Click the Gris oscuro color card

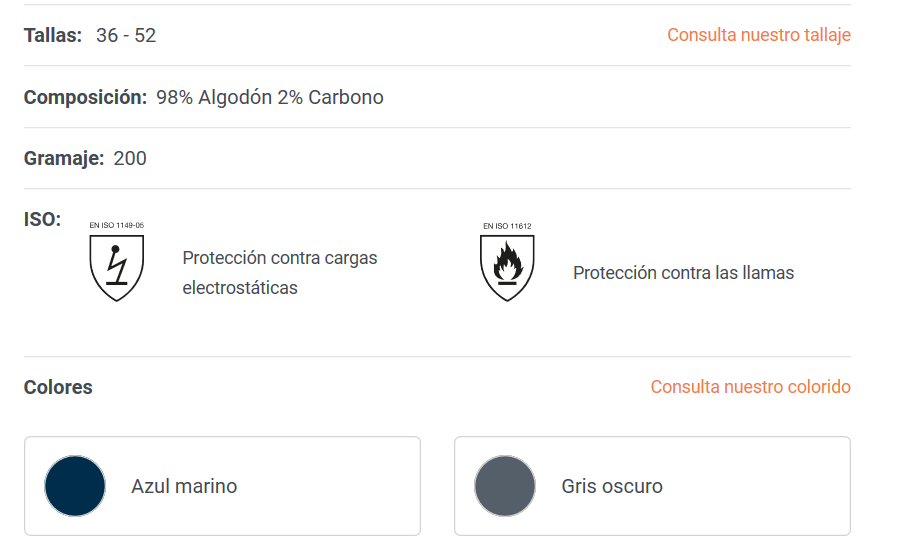652,486
